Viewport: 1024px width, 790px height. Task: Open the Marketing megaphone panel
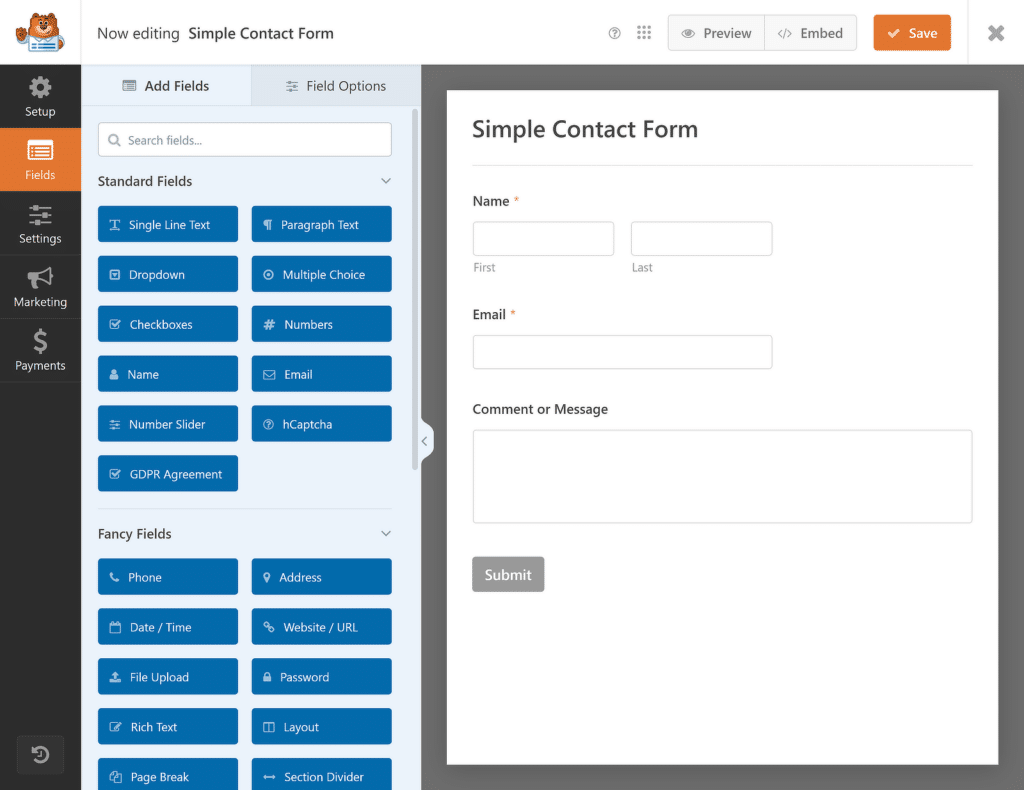pos(40,287)
